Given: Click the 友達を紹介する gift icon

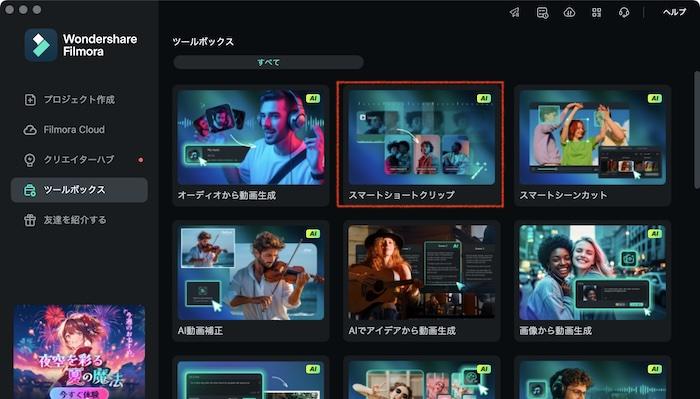Looking at the screenshot, I should [x=30, y=220].
